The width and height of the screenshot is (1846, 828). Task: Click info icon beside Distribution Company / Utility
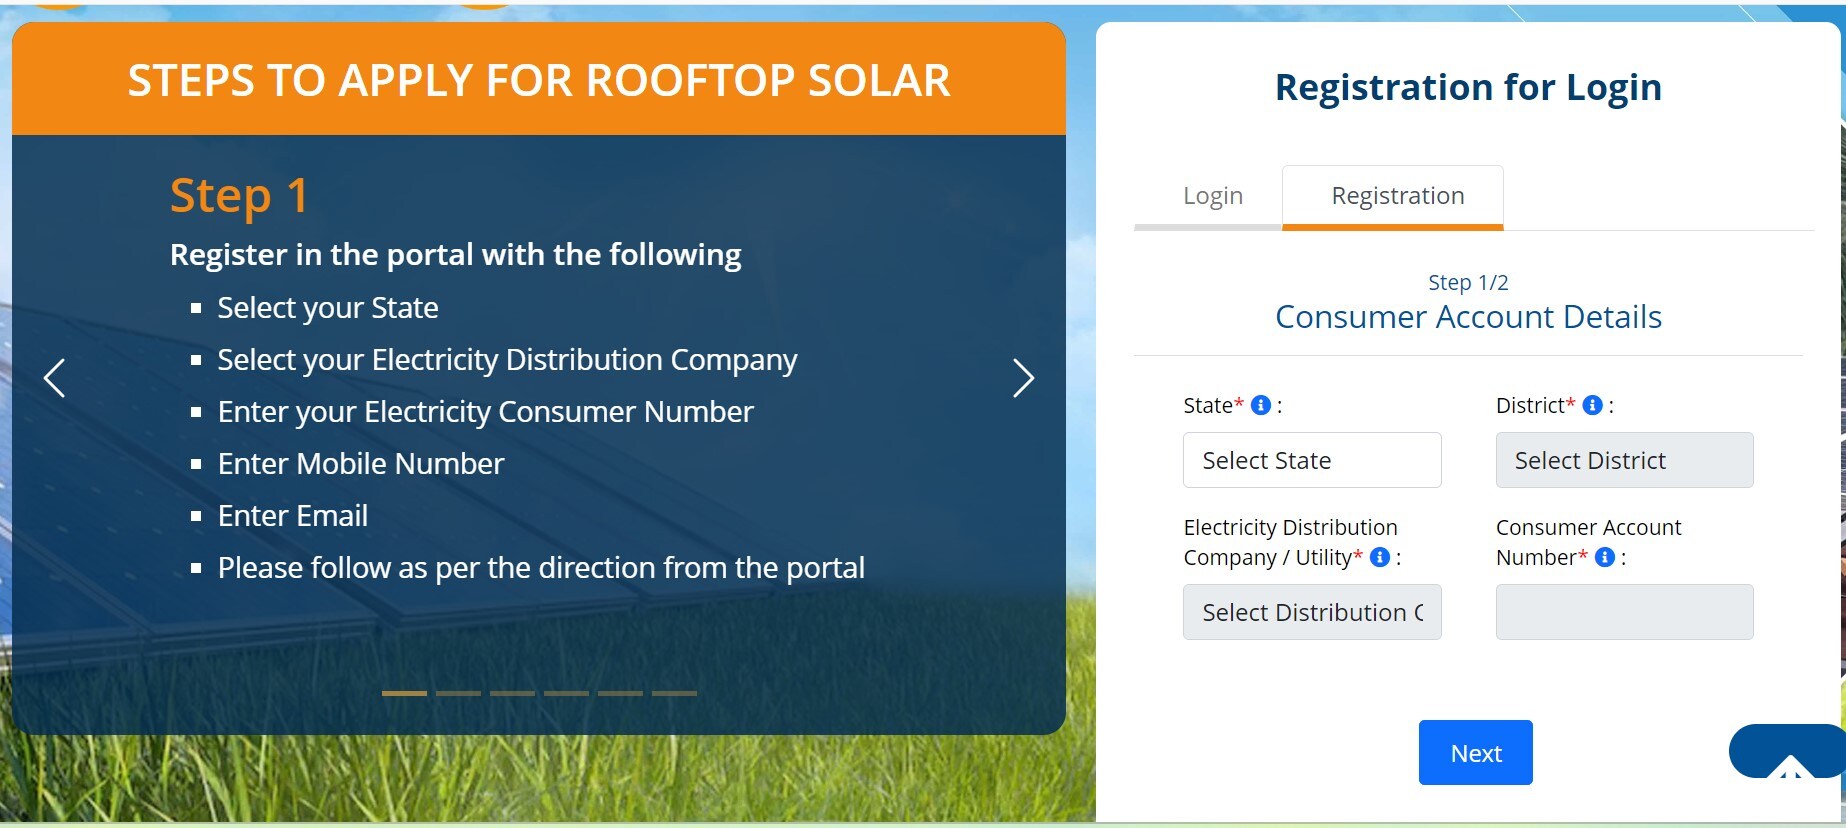1380,557
